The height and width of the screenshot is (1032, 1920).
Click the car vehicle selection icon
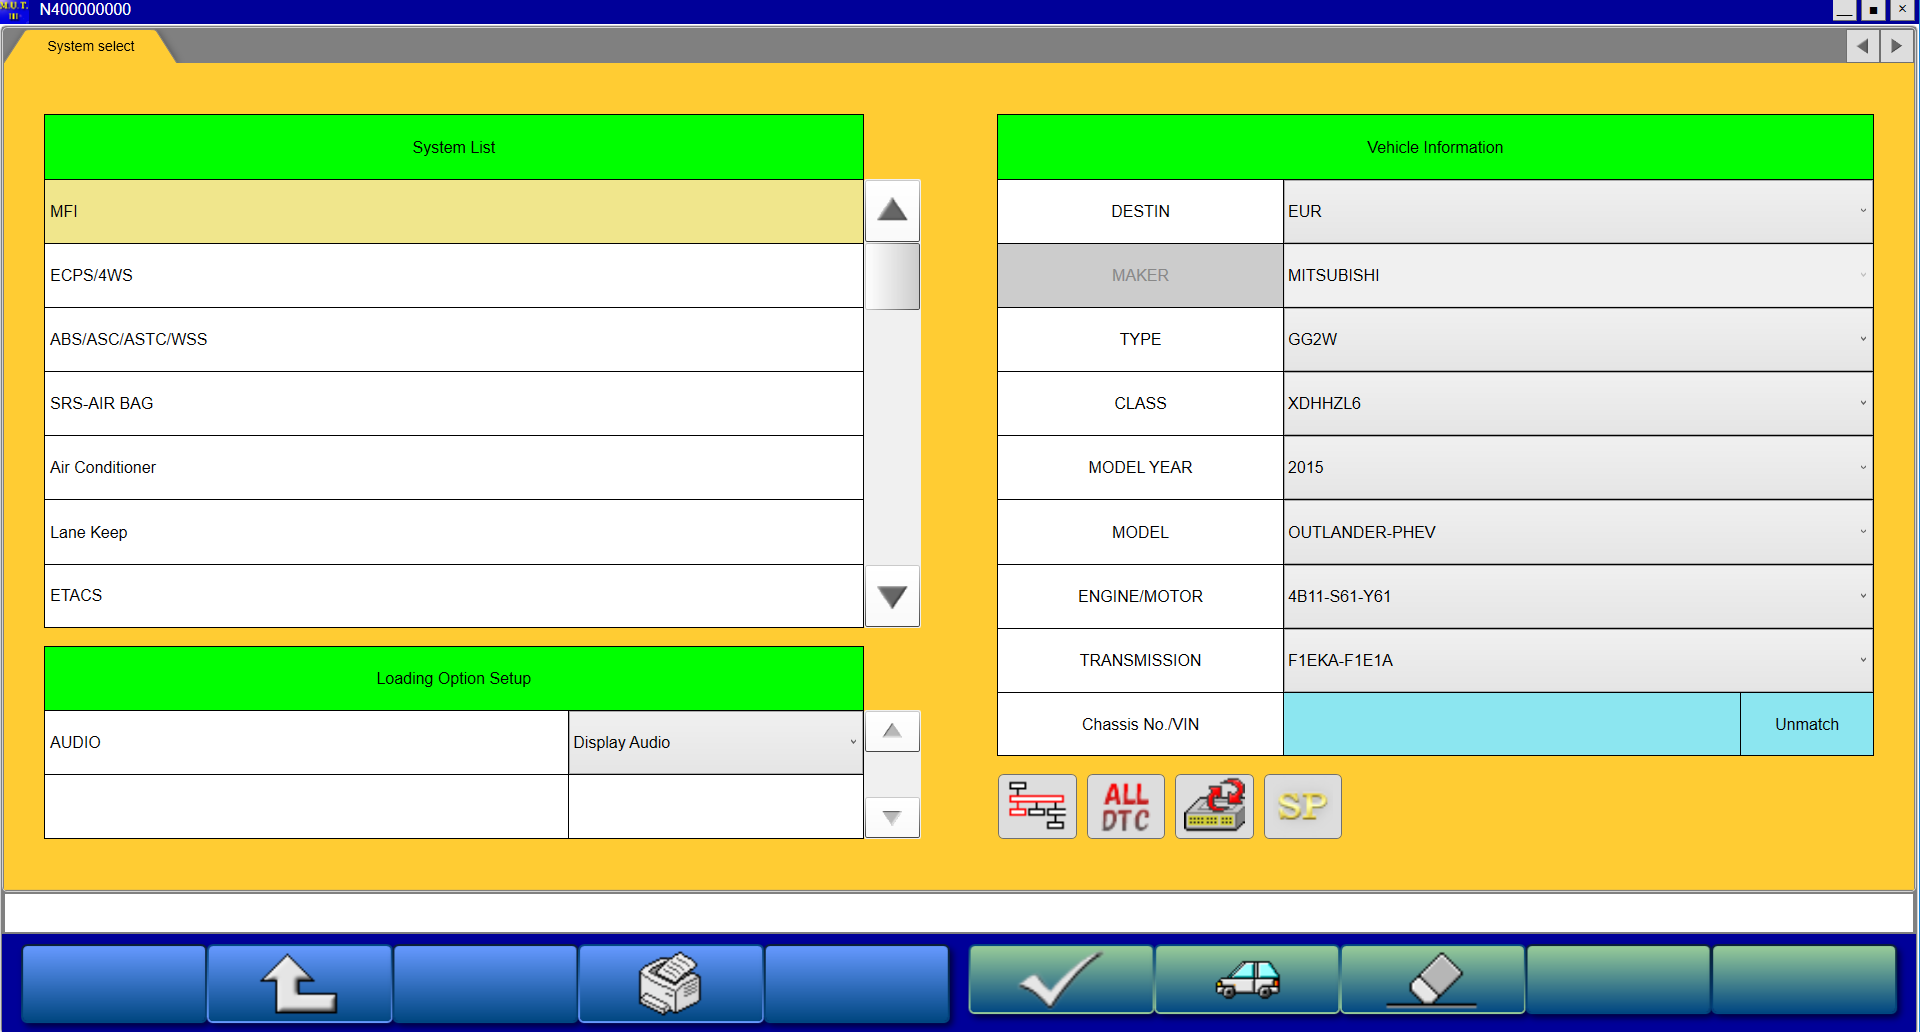[1247, 980]
